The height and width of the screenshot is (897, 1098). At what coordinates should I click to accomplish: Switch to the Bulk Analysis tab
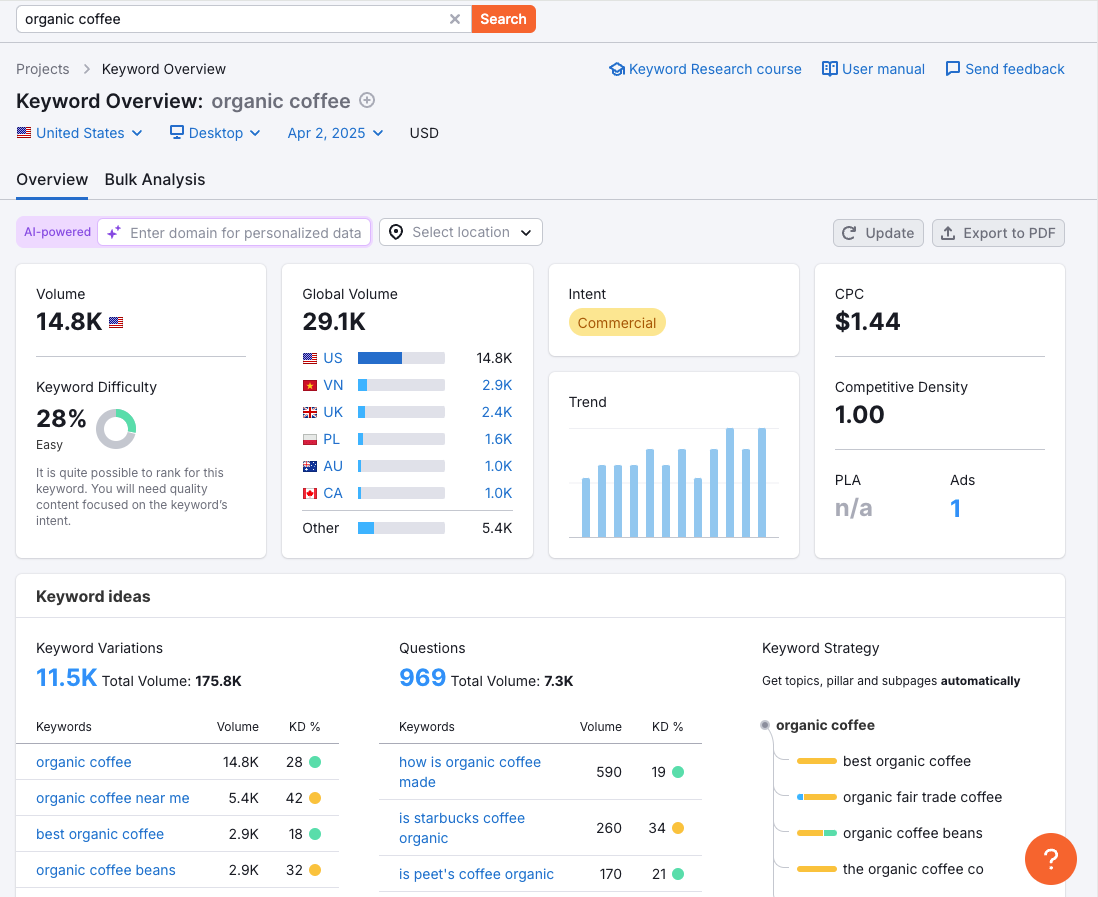(155, 180)
